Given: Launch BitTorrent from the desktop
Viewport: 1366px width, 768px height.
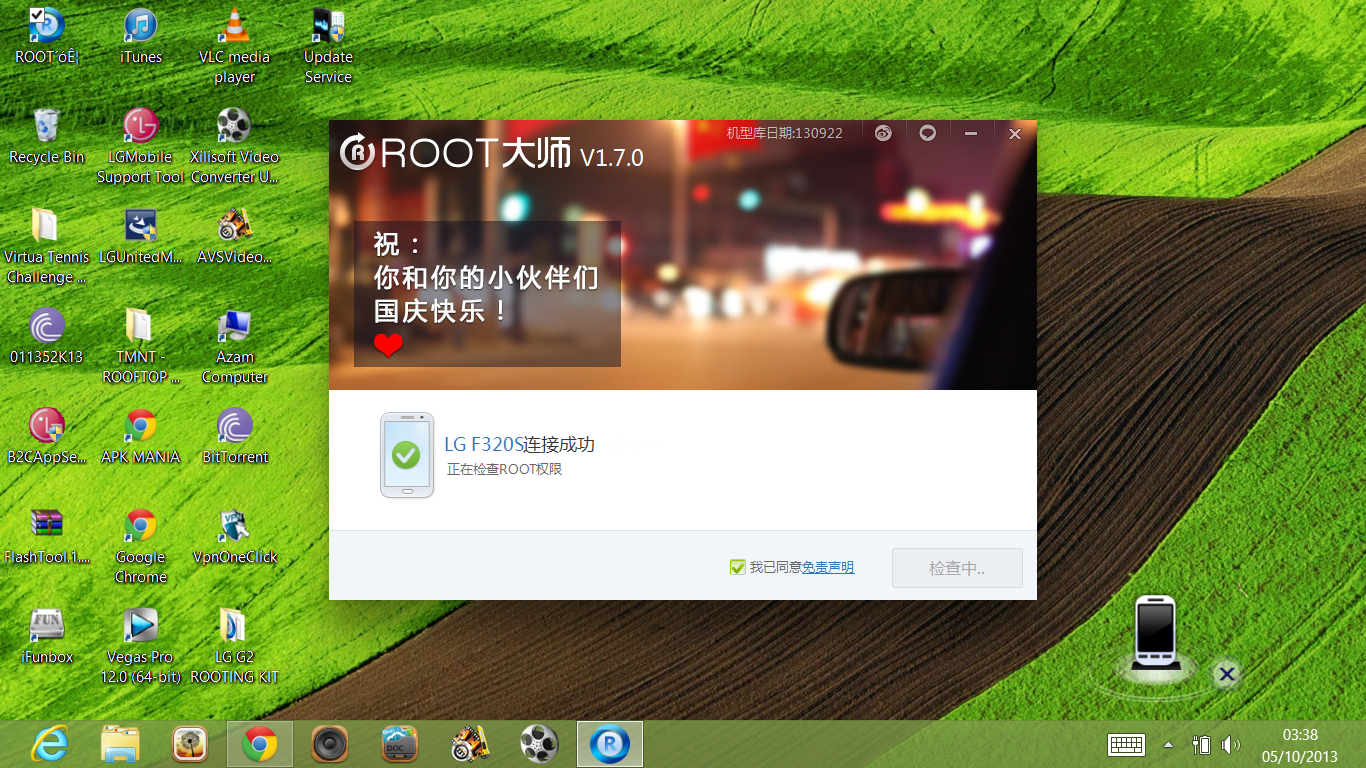Looking at the screenshot, I should (x=234, y=436).
